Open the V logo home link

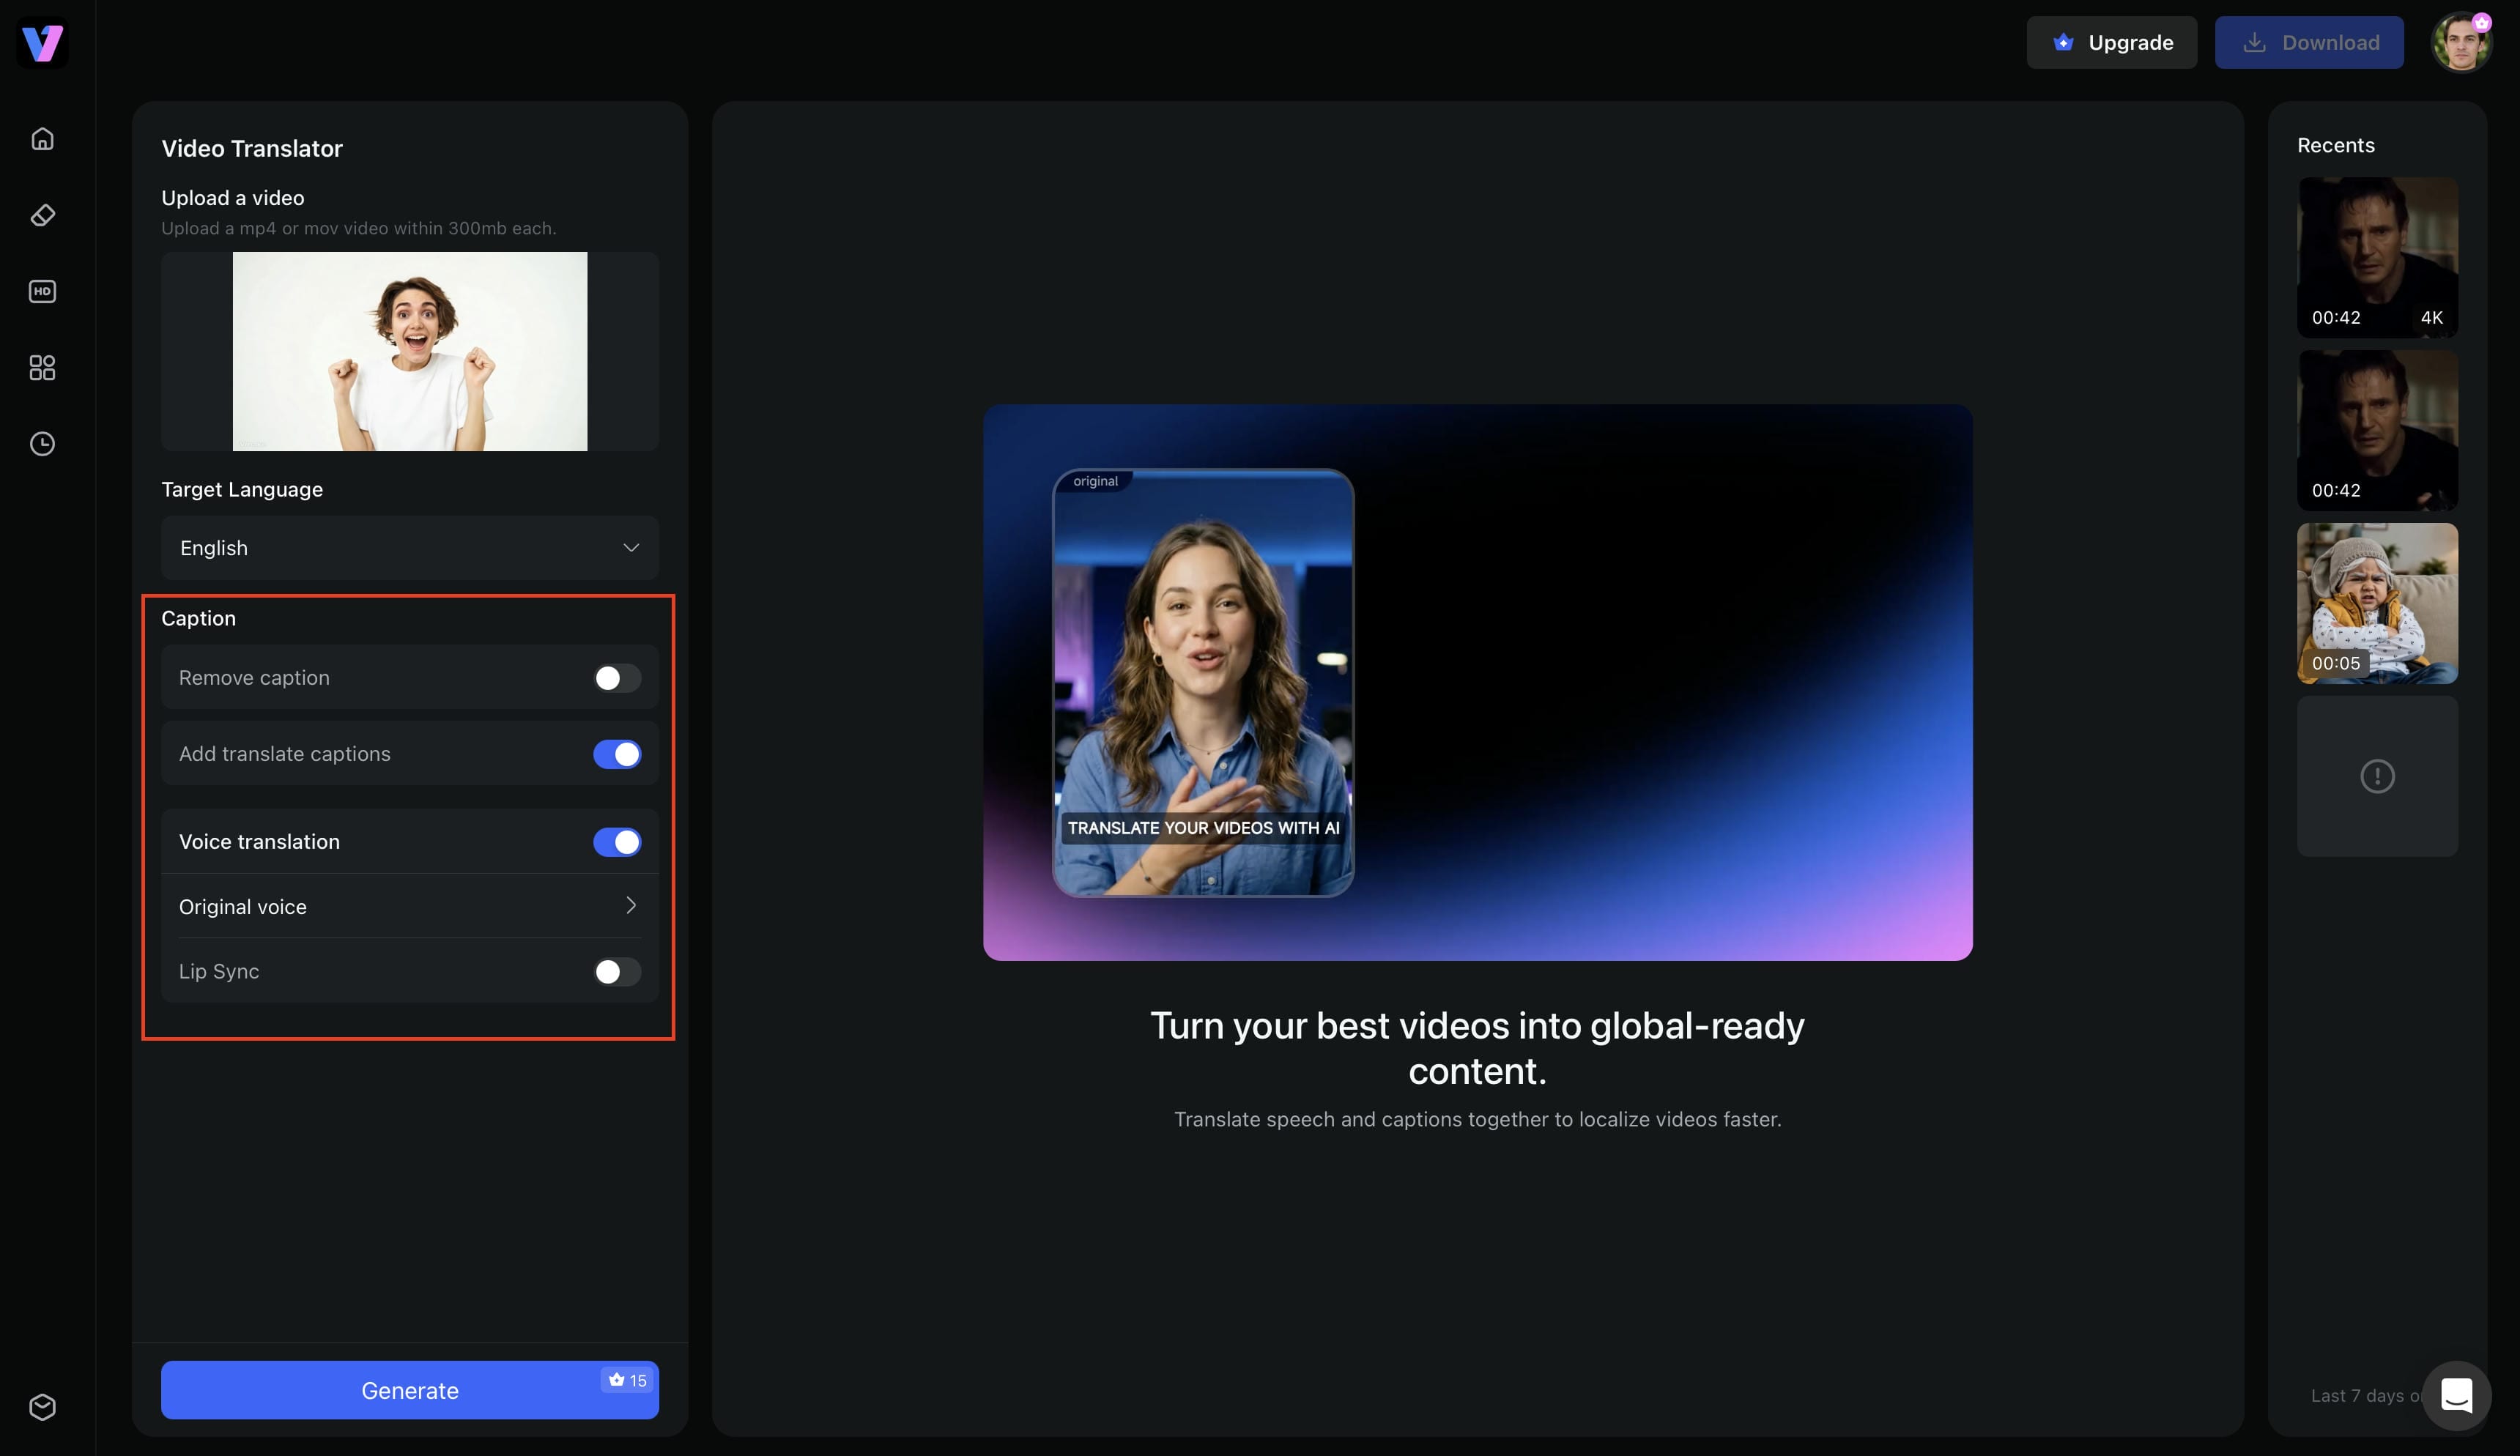[42, 43]
